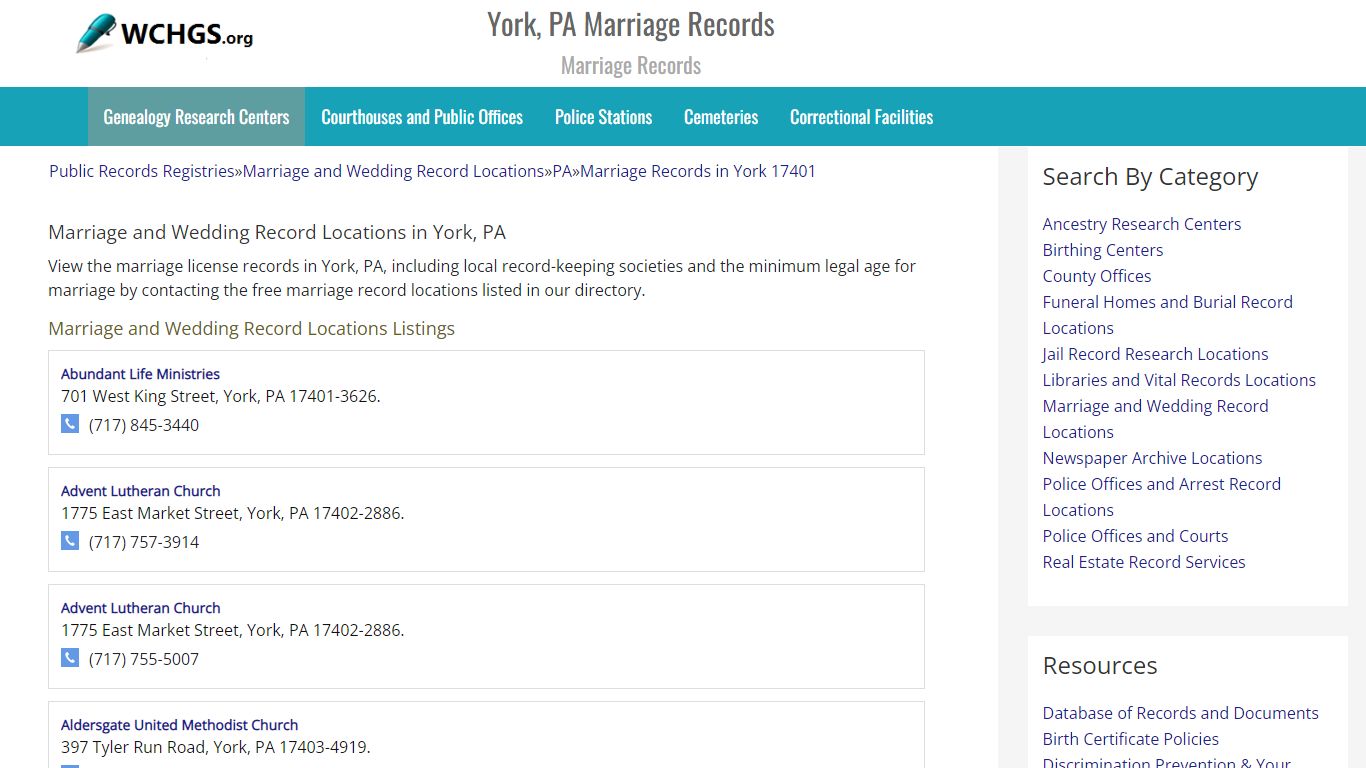Open the Cemeteries menu item

[721, 117]
